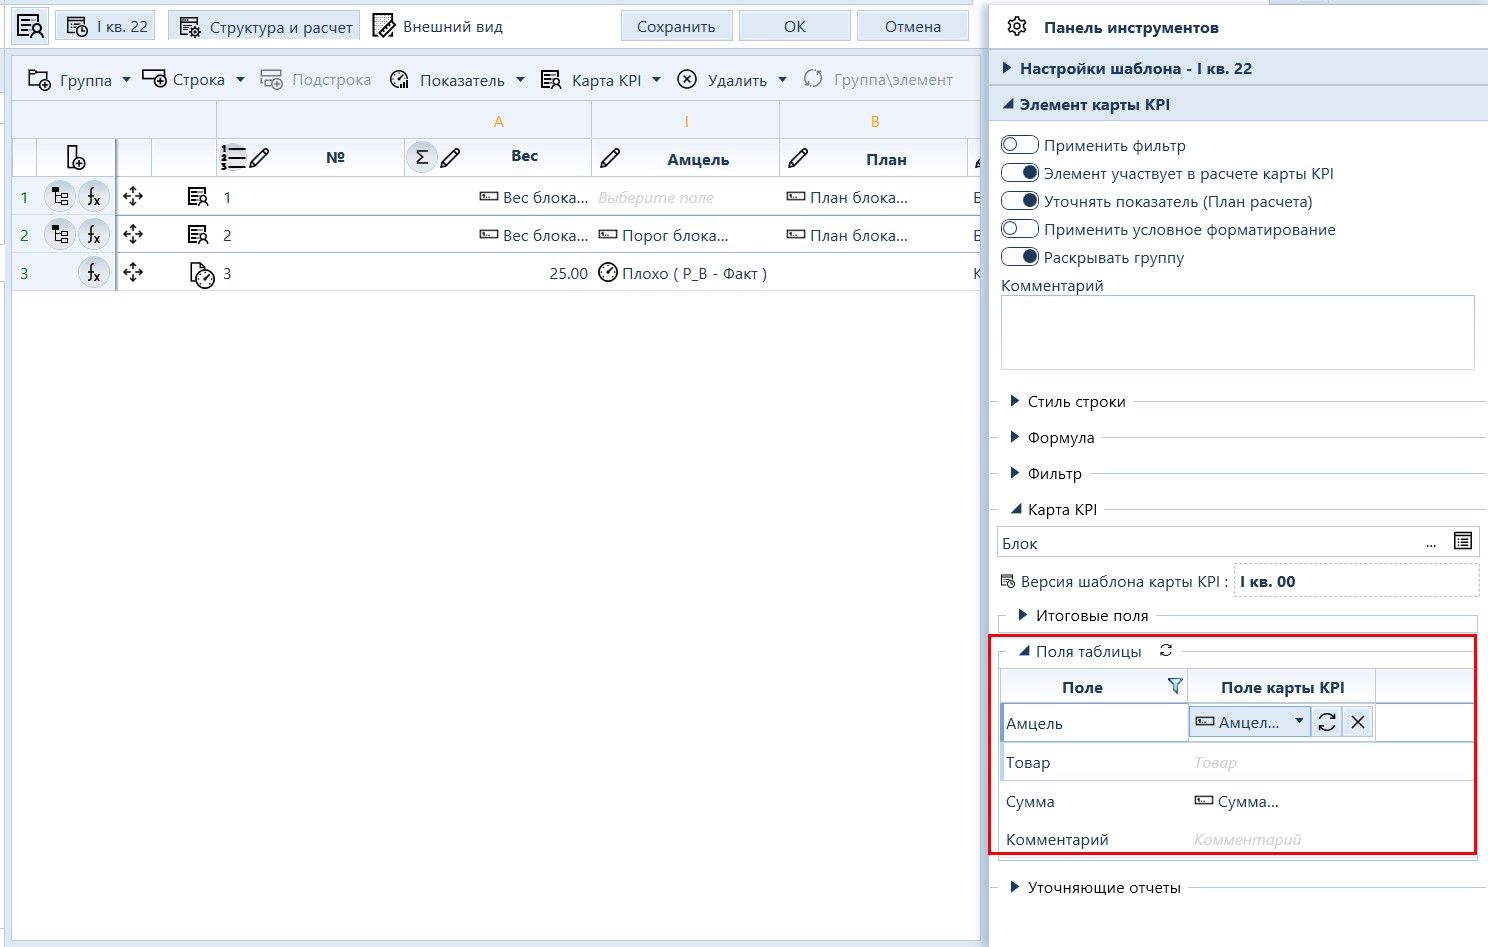Click the refresh icon beside Поля таблицы
1488x947 pixels.
(1166, 650)
